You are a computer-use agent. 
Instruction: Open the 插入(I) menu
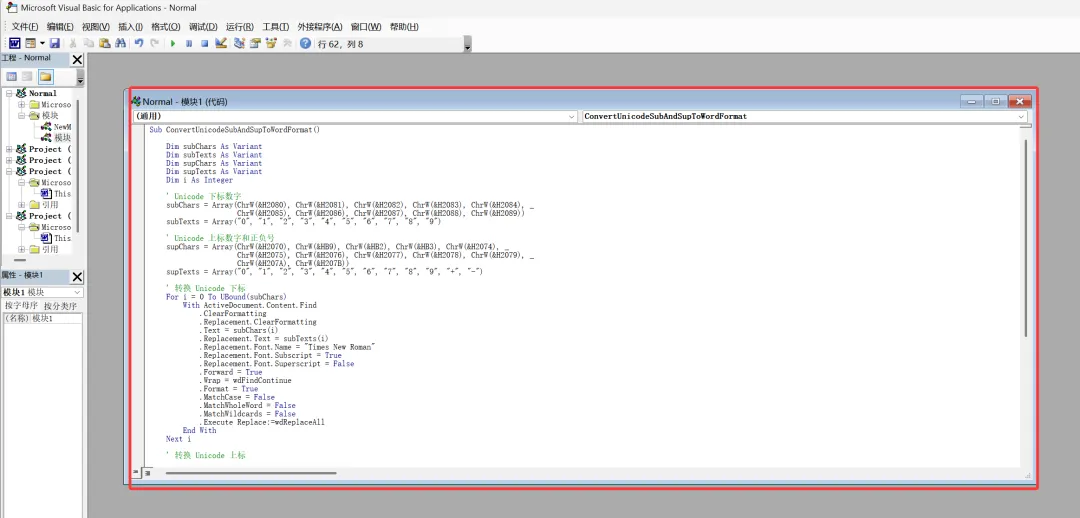coord(130,27)
